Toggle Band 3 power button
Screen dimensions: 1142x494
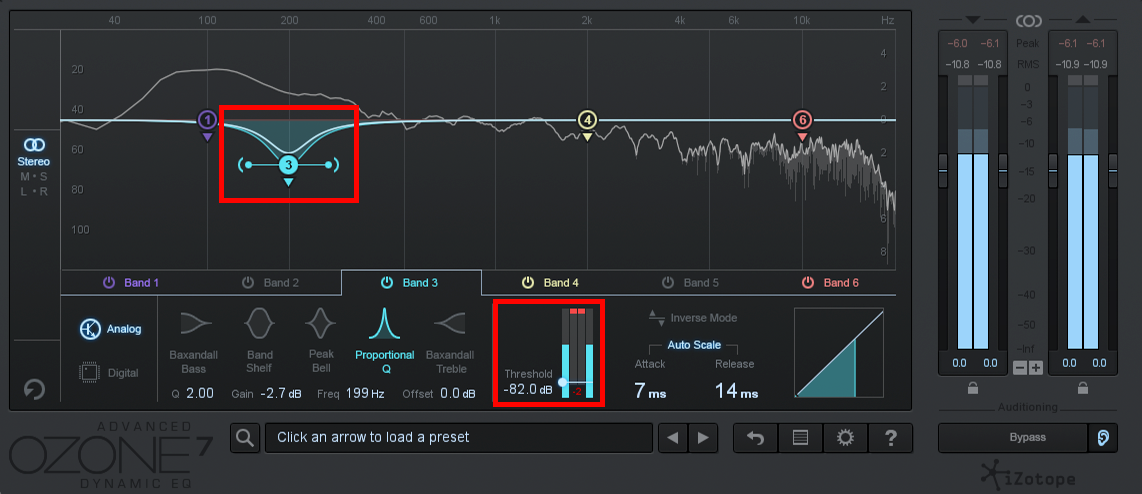click(x=387, y=283)
